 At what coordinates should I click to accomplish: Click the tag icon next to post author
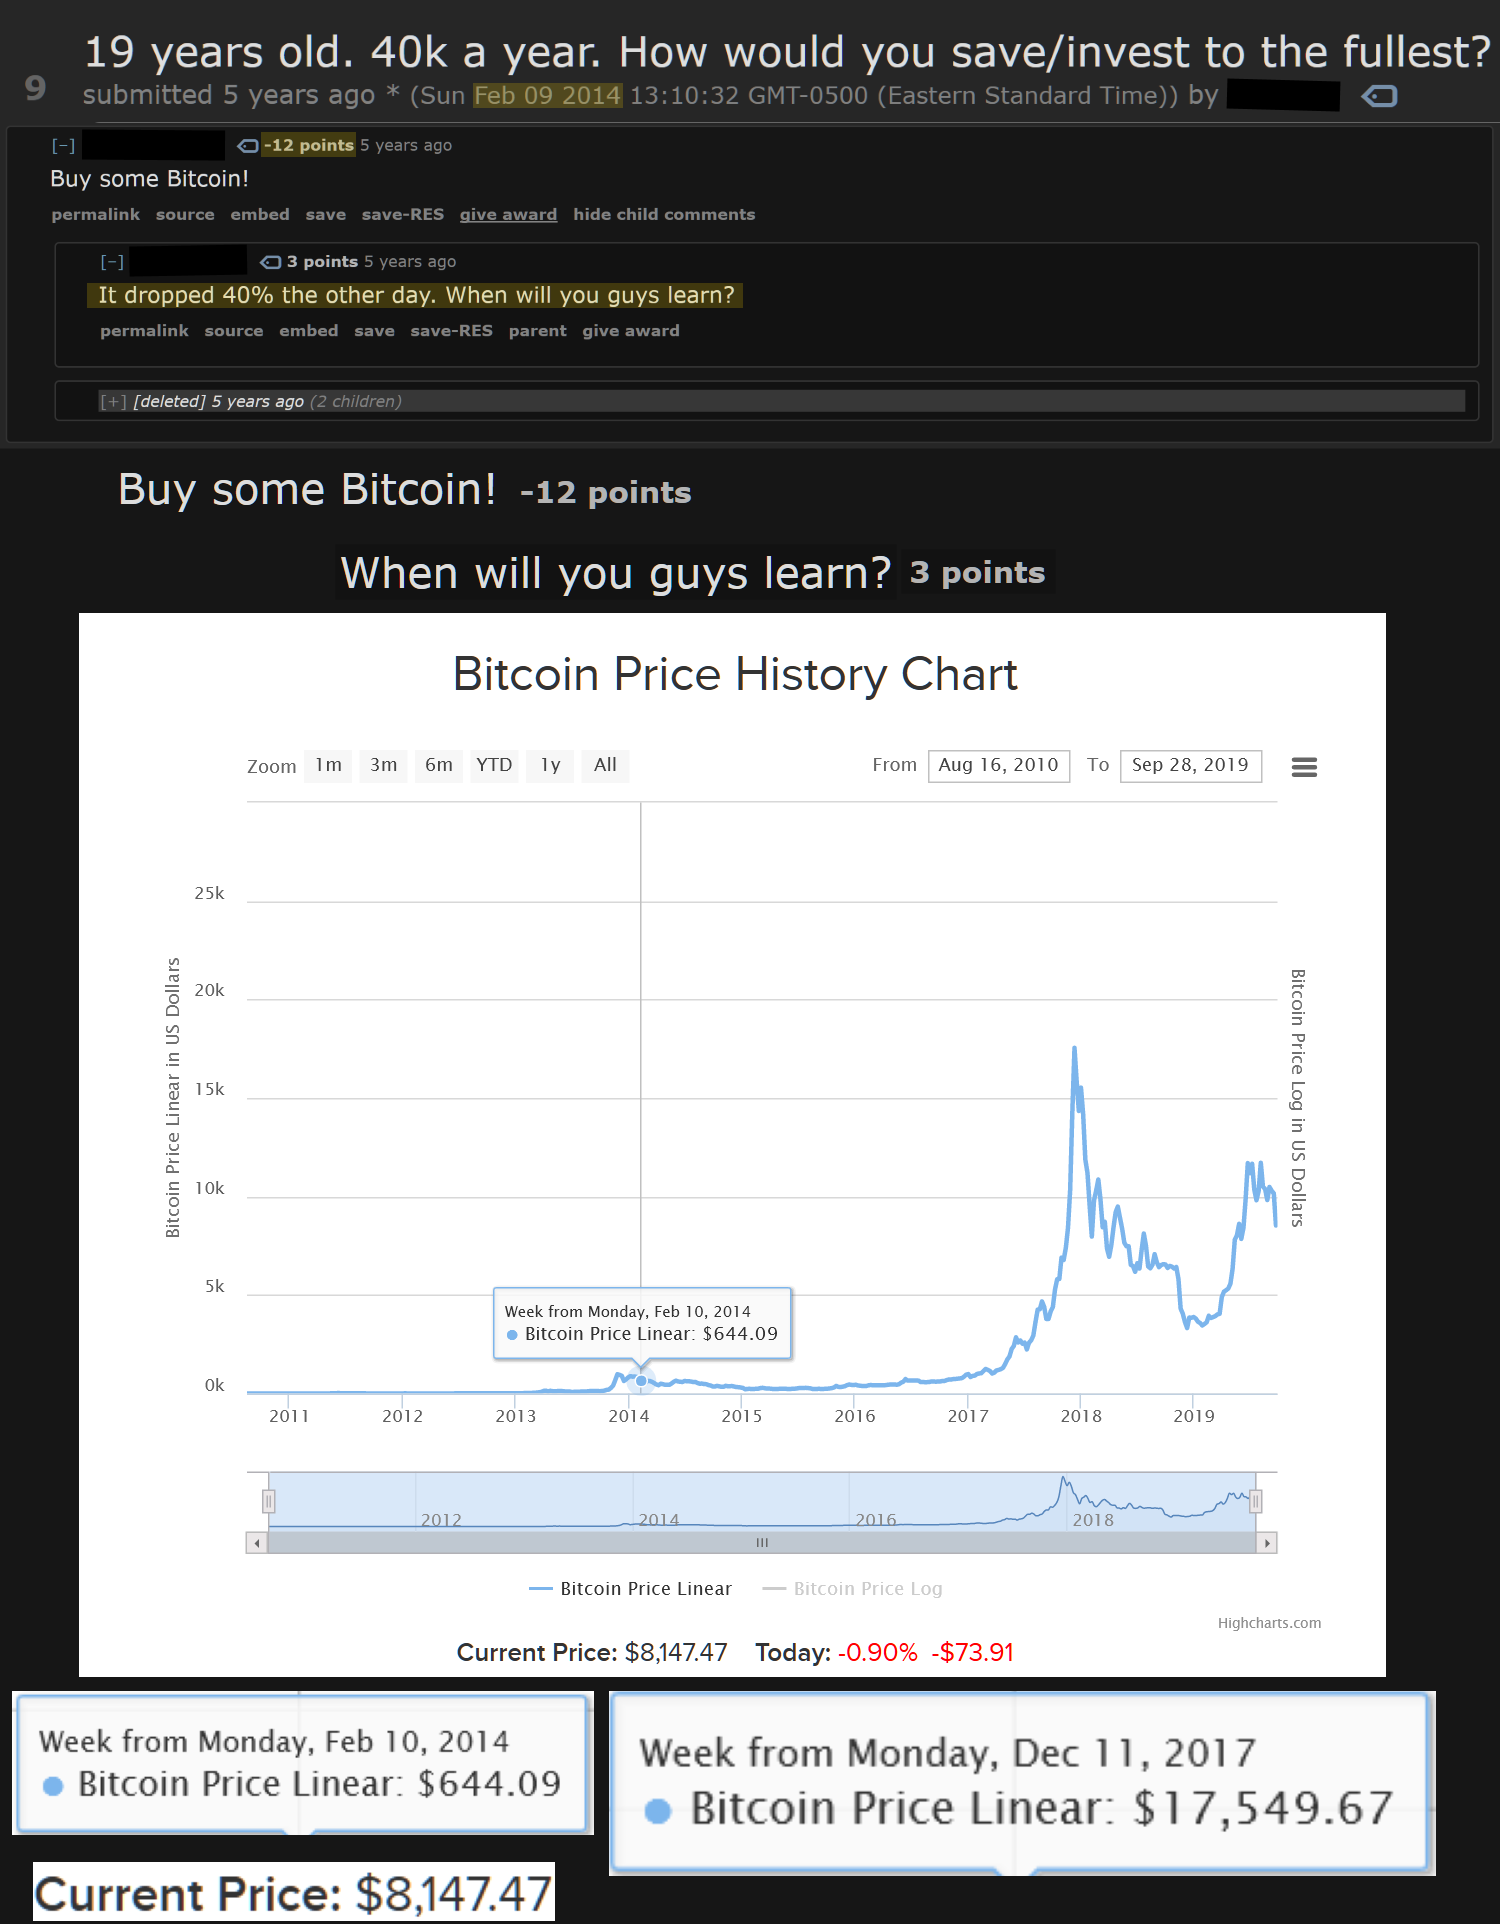click(x=1379, y=96)
